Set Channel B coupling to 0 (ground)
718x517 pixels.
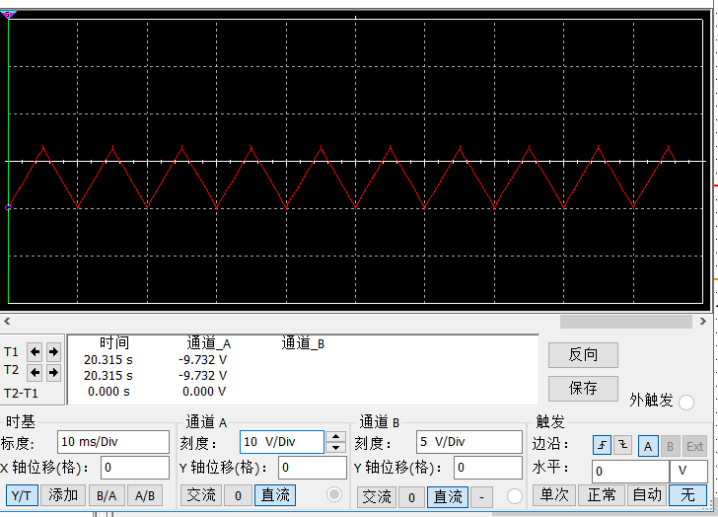pyautogui.click(x=411, y=497)
